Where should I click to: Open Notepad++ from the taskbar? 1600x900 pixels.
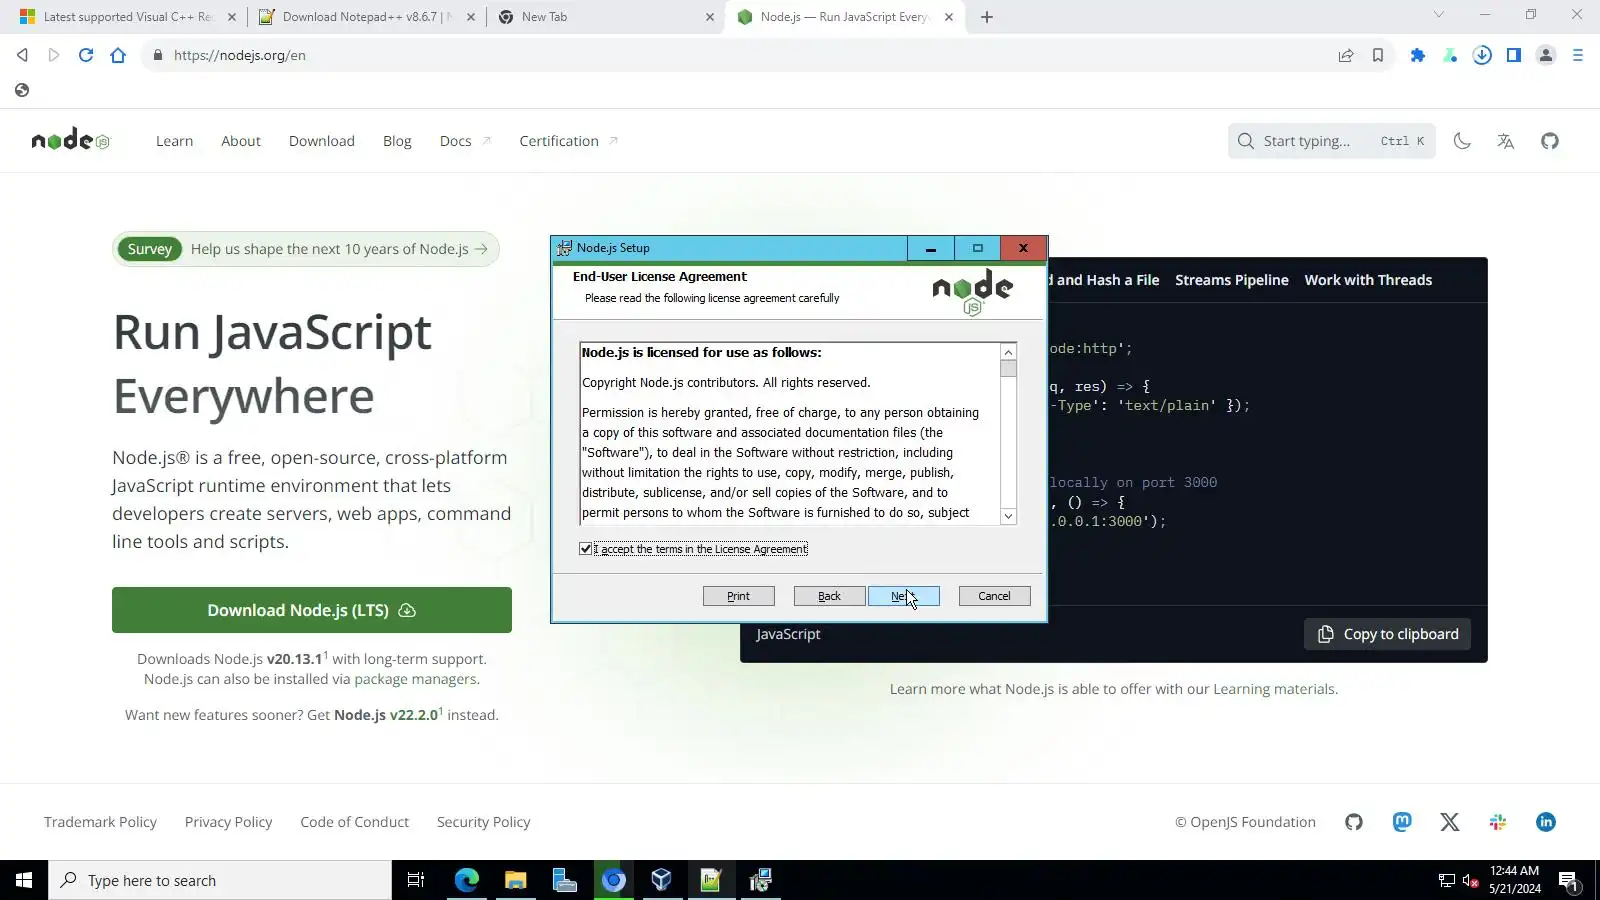point(711,880)
